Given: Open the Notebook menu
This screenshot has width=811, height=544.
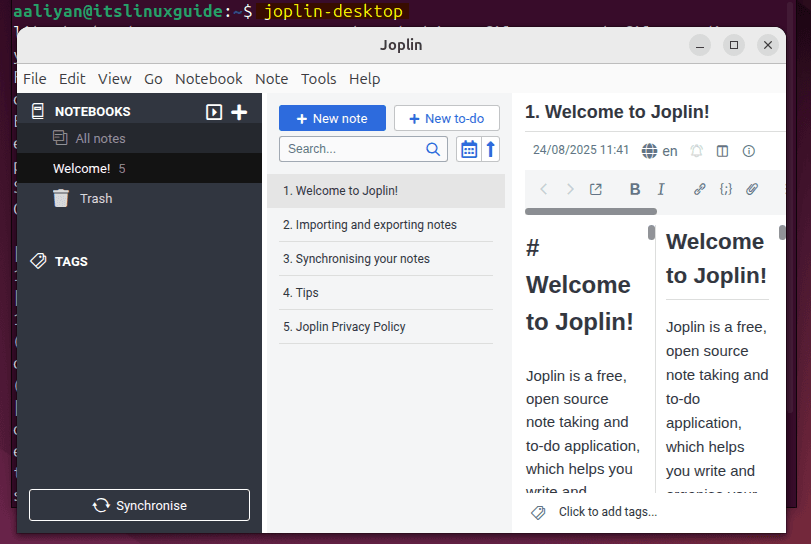Looking at the screenshot, I should click(x=208, y=79).
